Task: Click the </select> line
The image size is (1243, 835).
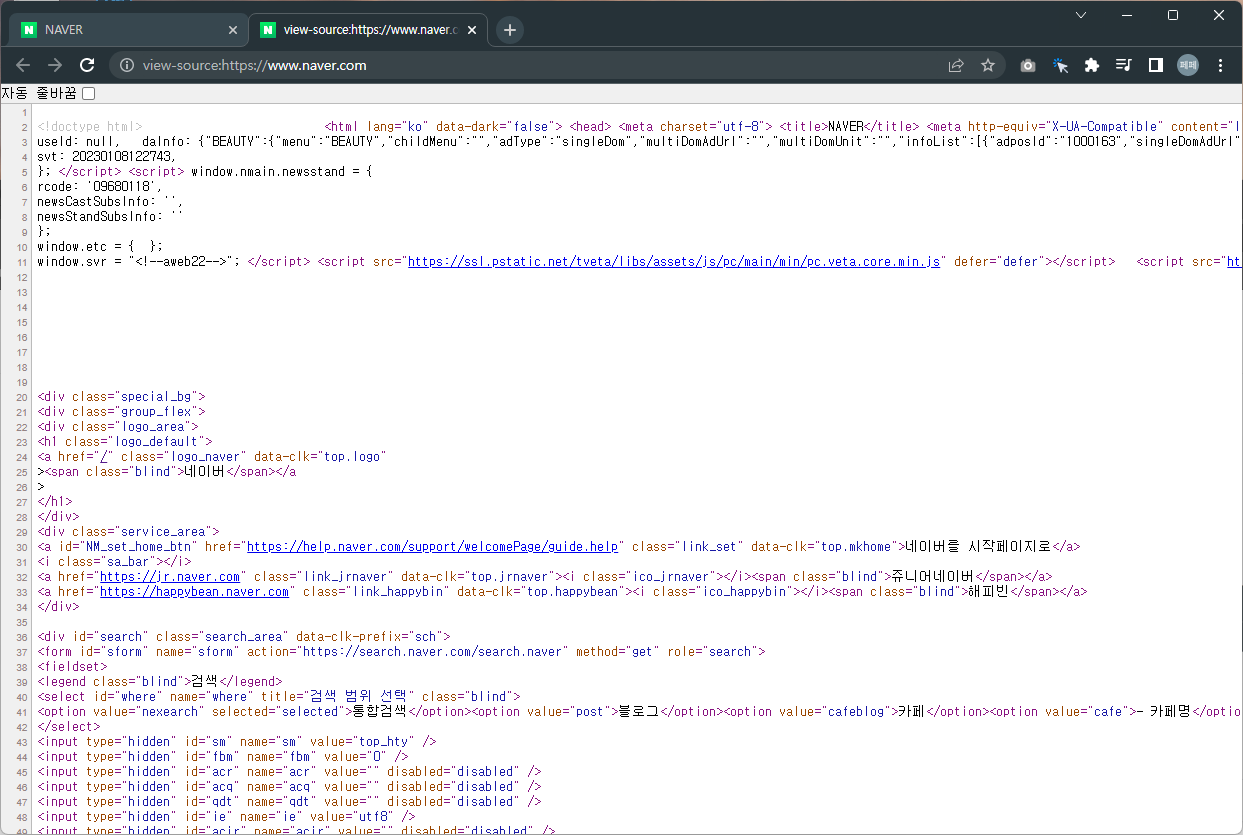Action: (x=69, y=727)
